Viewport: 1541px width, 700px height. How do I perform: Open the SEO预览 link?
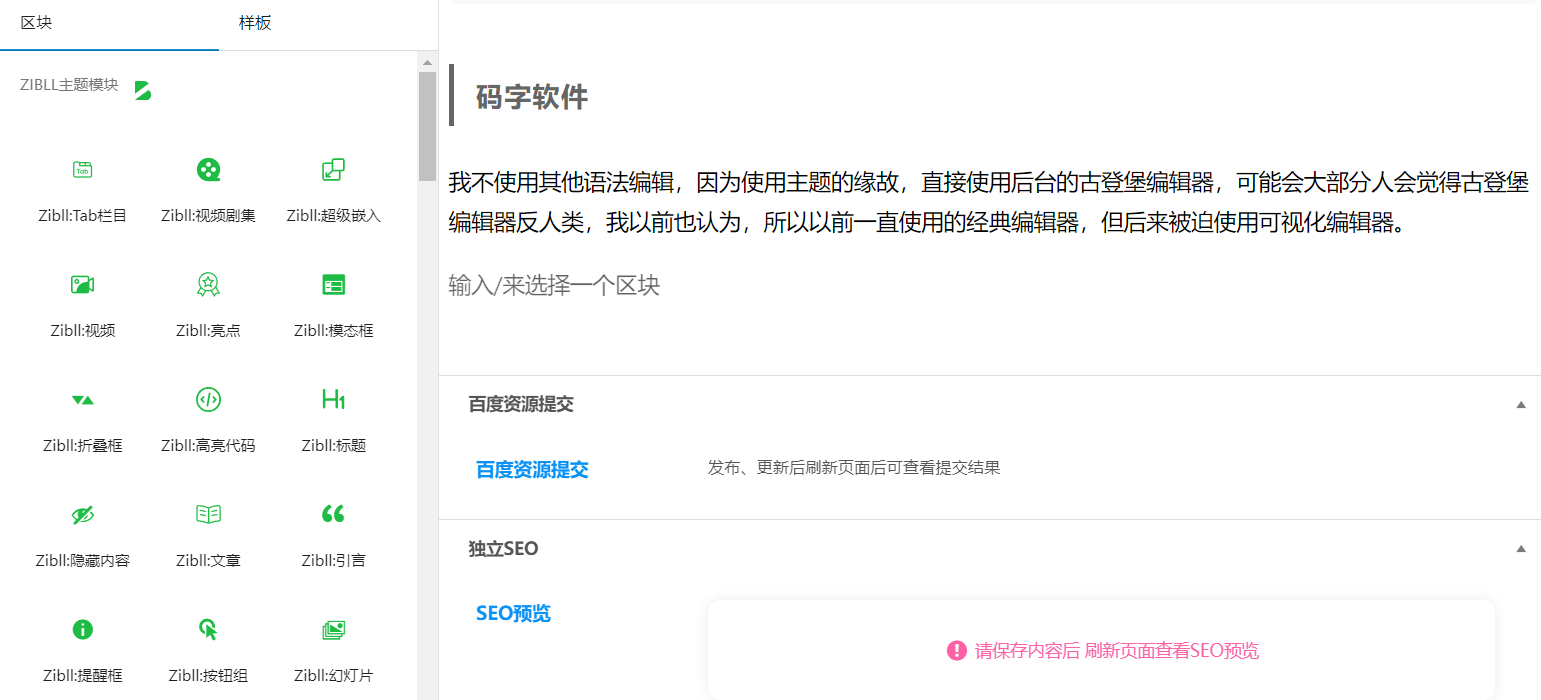(513, 613)
